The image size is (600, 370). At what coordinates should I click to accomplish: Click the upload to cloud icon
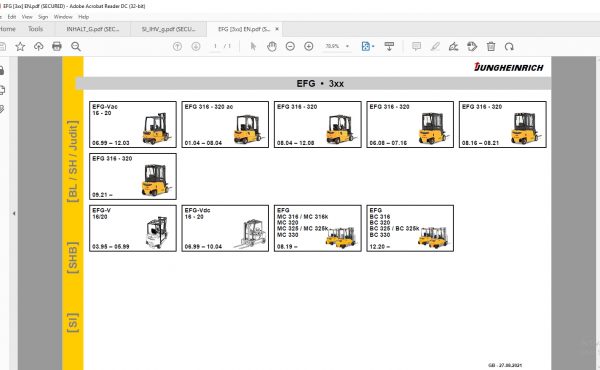pyautogui.click(x=38, y=47)
